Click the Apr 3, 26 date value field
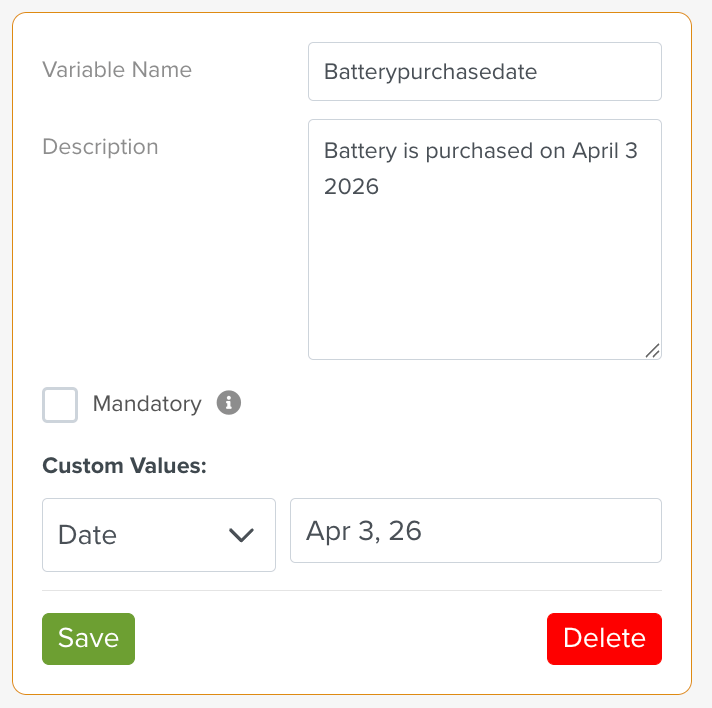The width and height of the screenshot is (712, 708). point(475,531)
